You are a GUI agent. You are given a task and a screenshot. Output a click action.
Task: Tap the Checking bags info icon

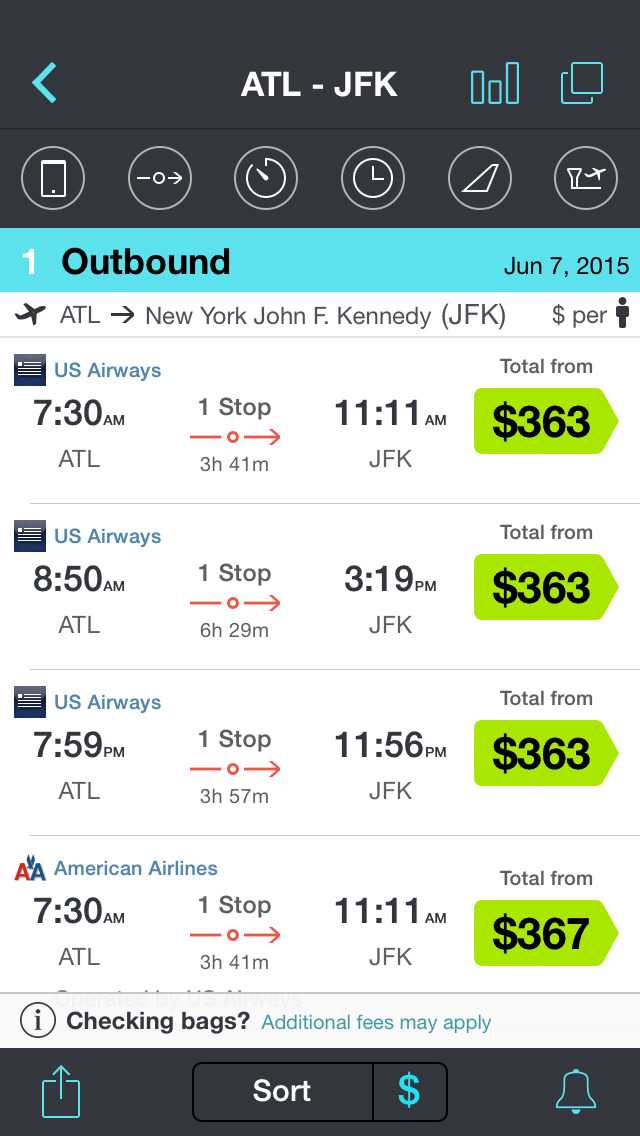tap(38, 1021)
